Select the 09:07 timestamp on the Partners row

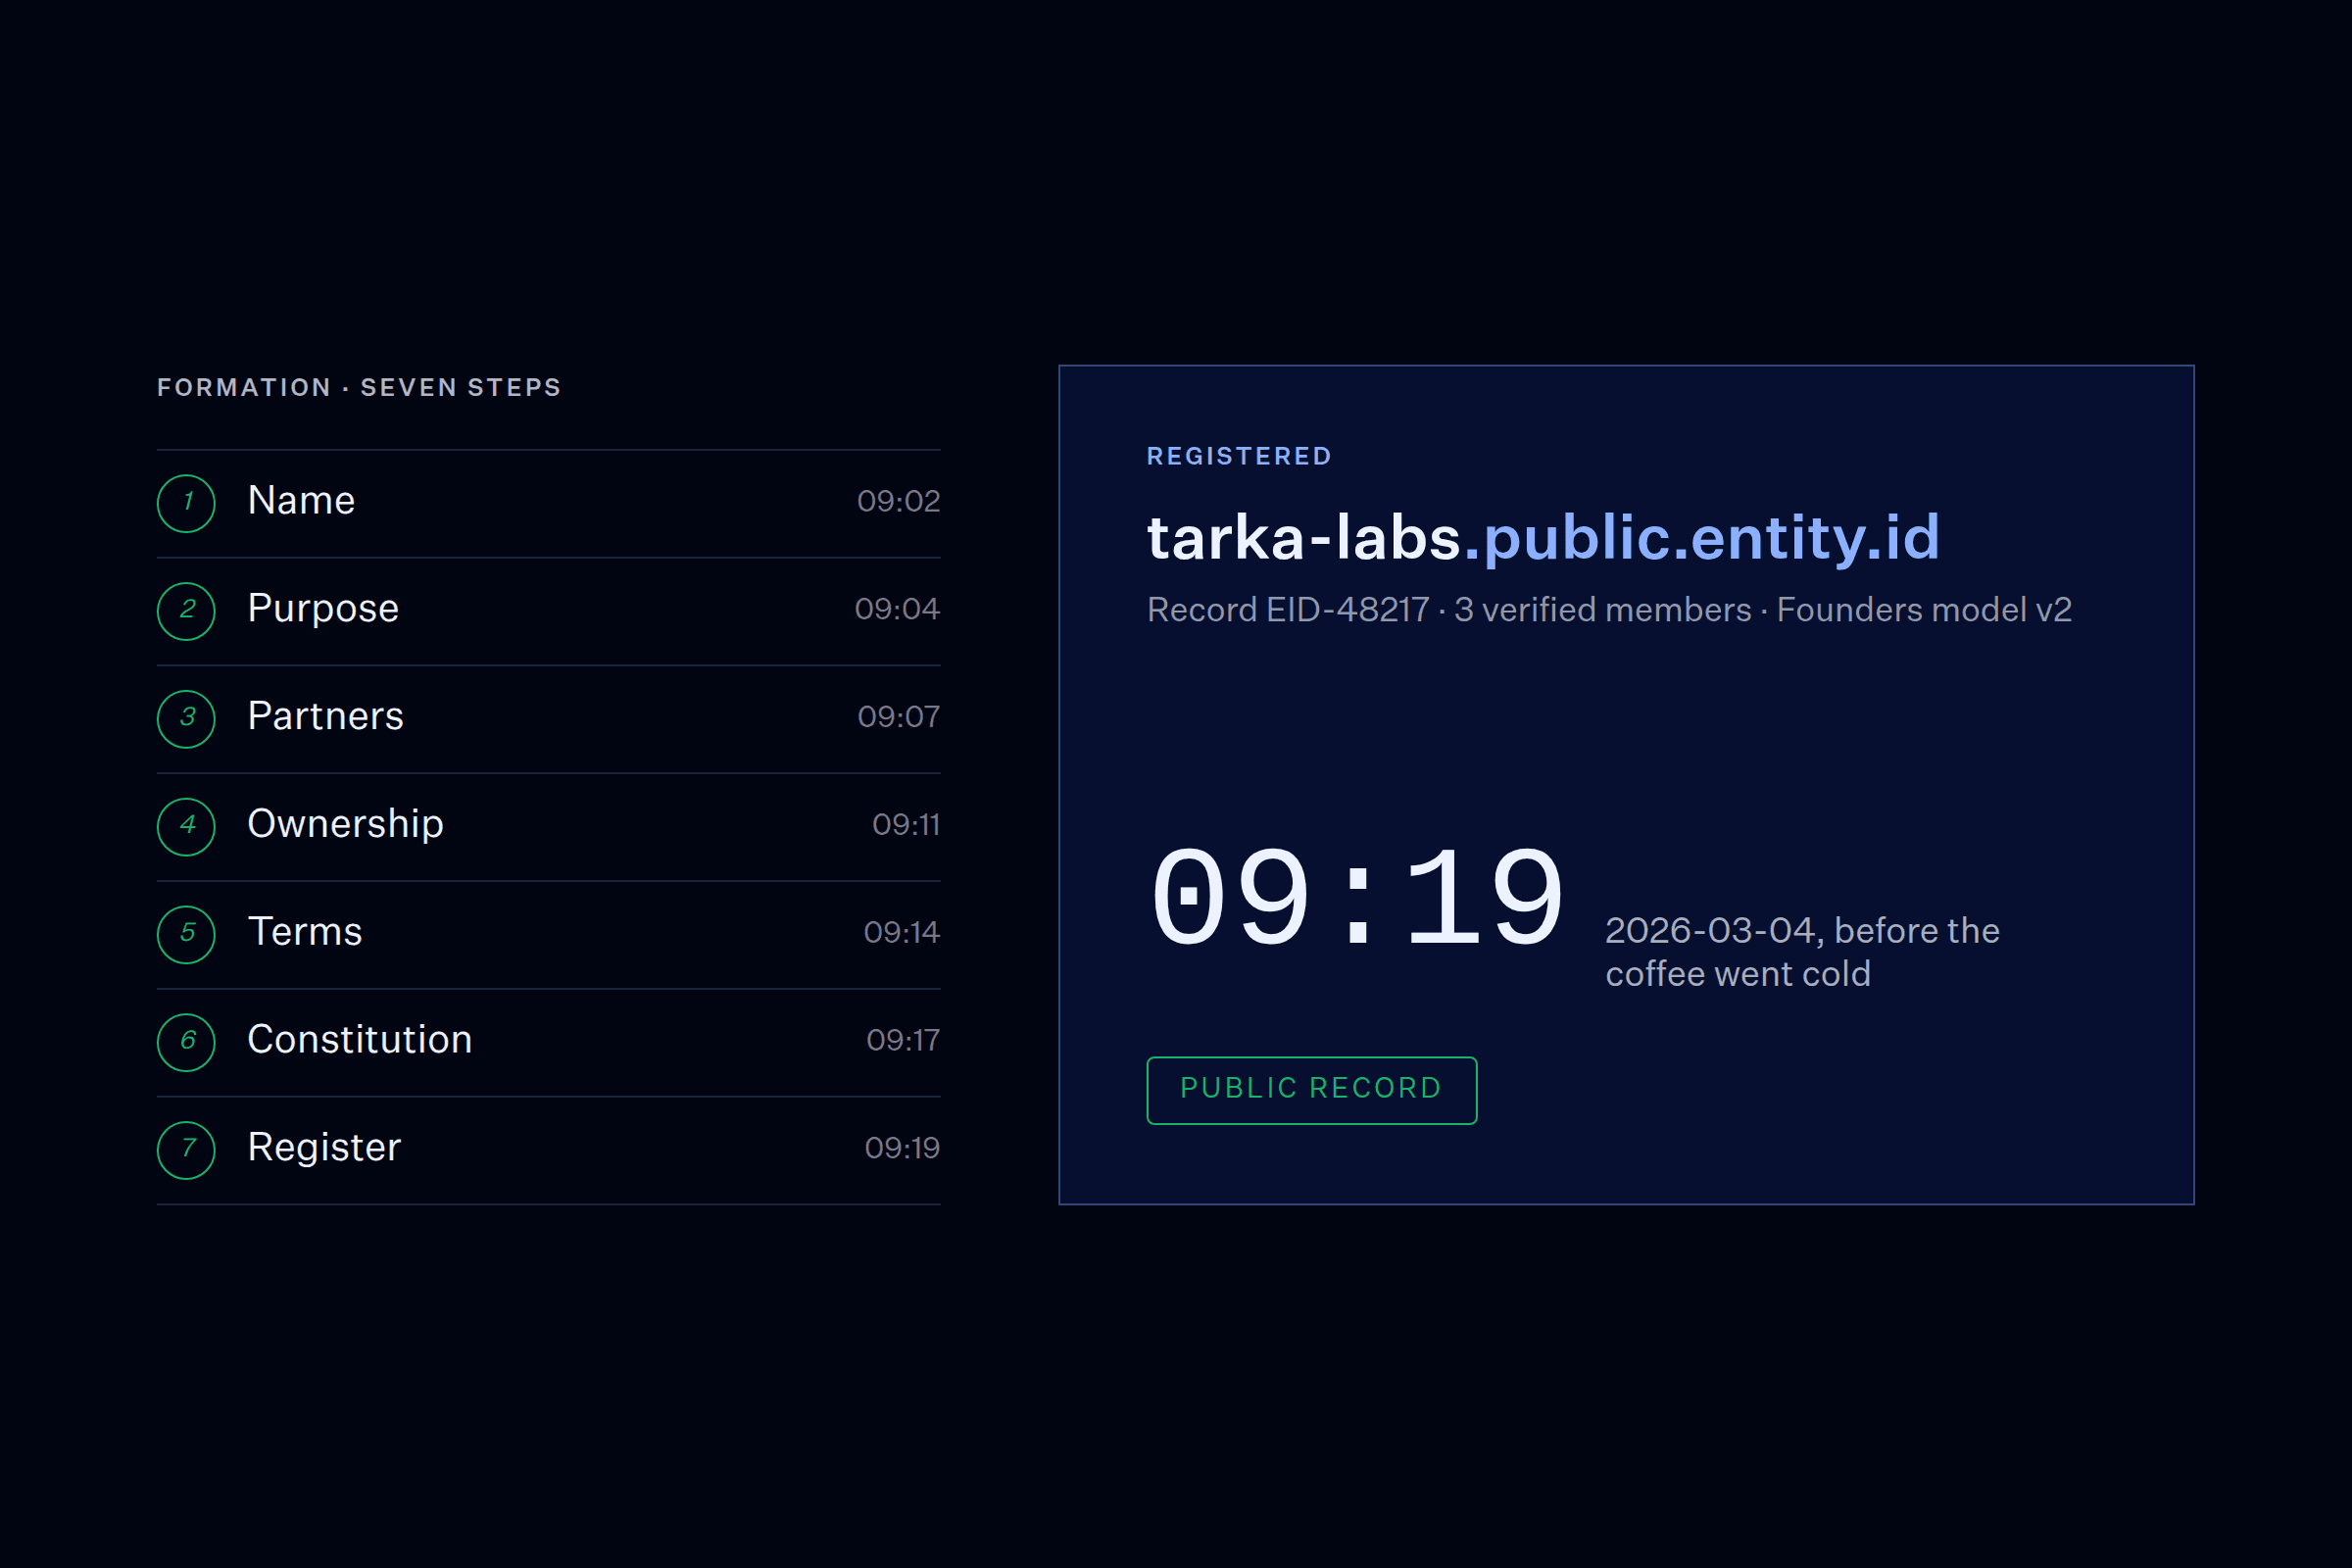click(x=898, y=717)
